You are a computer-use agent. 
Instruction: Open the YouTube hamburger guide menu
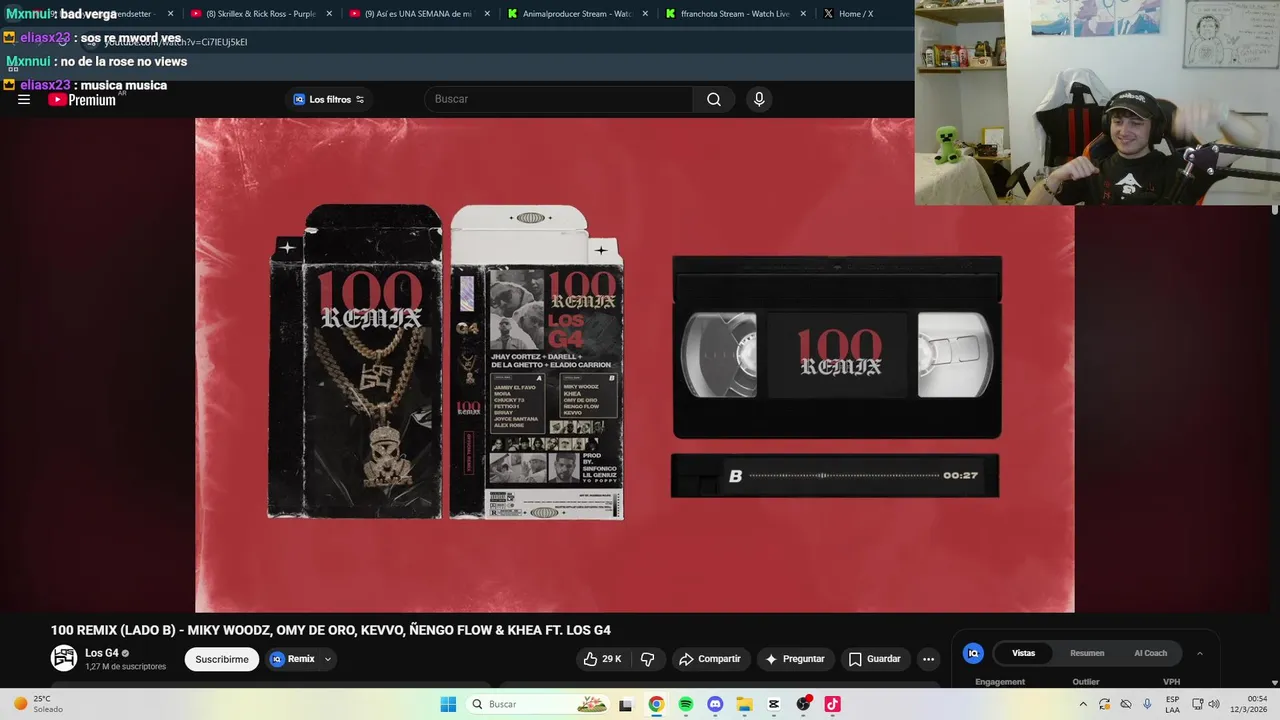point(24,99)
